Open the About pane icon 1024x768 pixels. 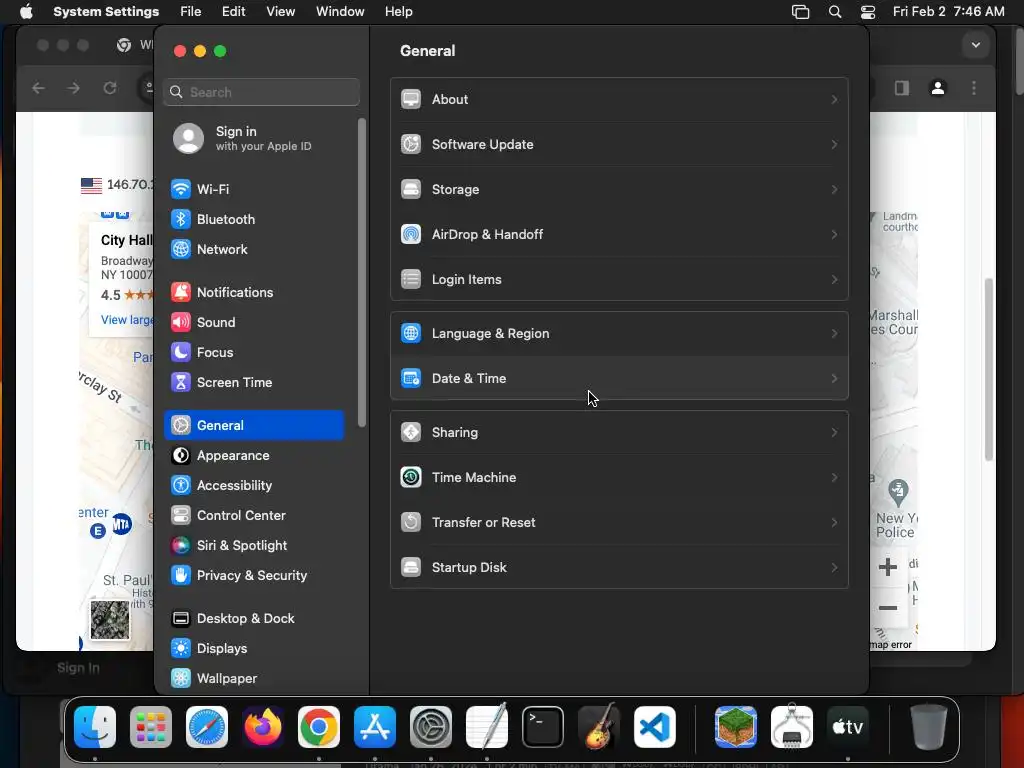pyautogui.click(x=411, y=99)
